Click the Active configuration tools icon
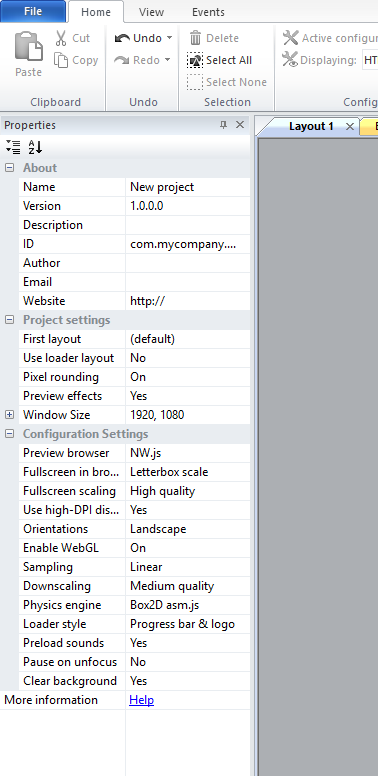The width and height of the screenshot is (378, 776). point(290,38)
